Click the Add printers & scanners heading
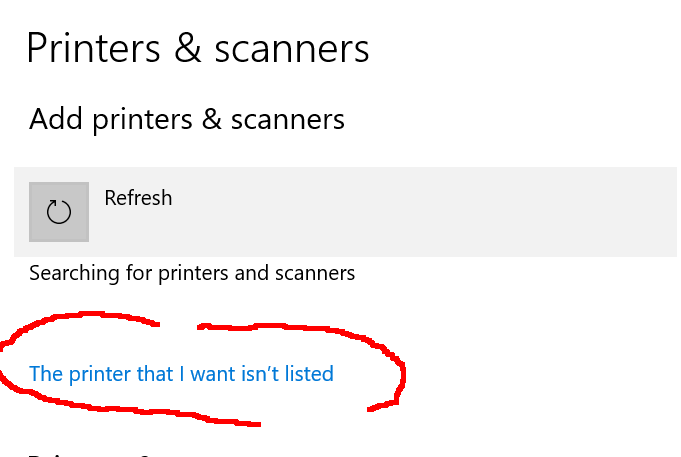681x457 pixels. tap(187, 119)
